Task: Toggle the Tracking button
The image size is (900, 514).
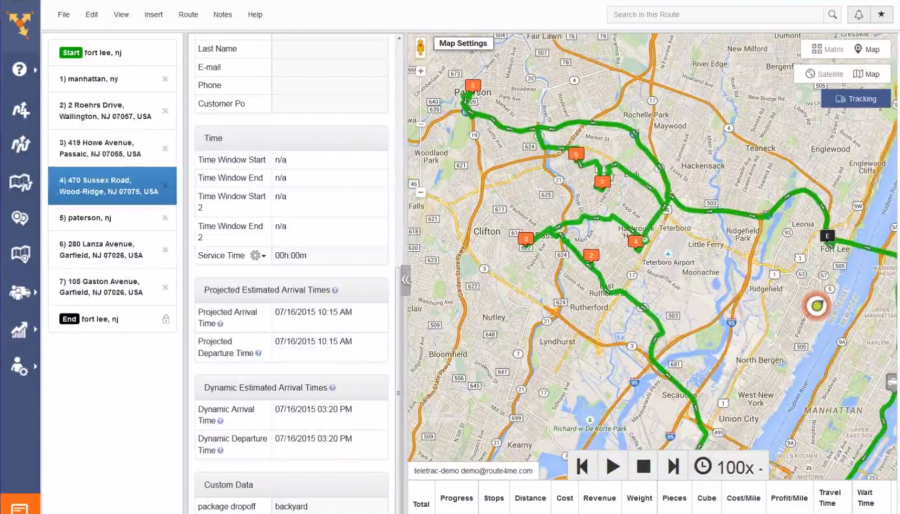Action: click(856, 99)
